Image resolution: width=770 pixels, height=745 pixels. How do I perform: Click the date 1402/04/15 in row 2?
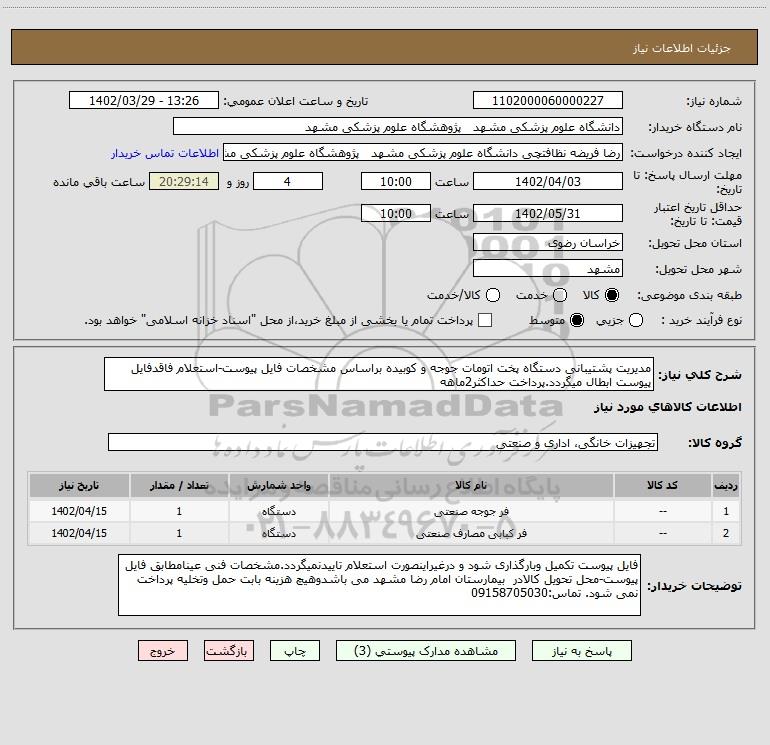tap(79, 533)
